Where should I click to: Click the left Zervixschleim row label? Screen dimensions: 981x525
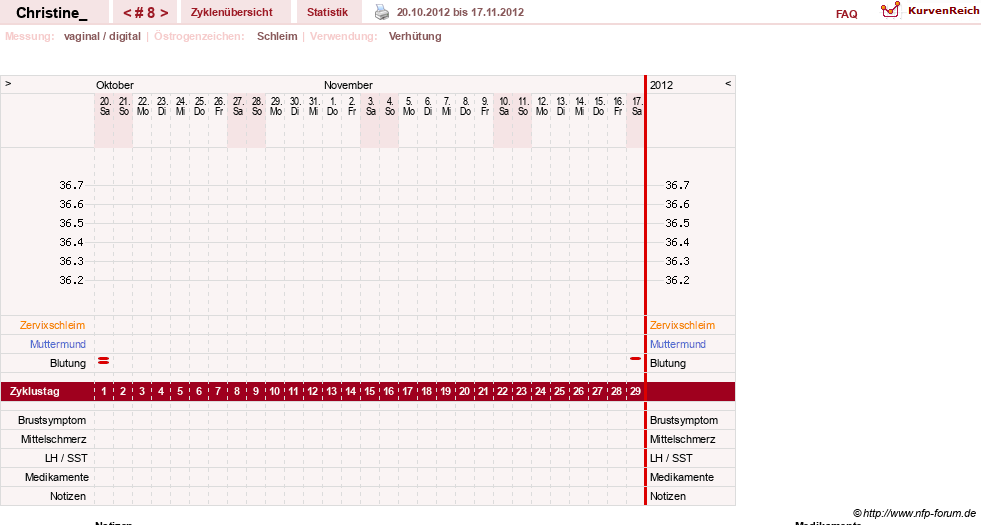coord(53,325)
